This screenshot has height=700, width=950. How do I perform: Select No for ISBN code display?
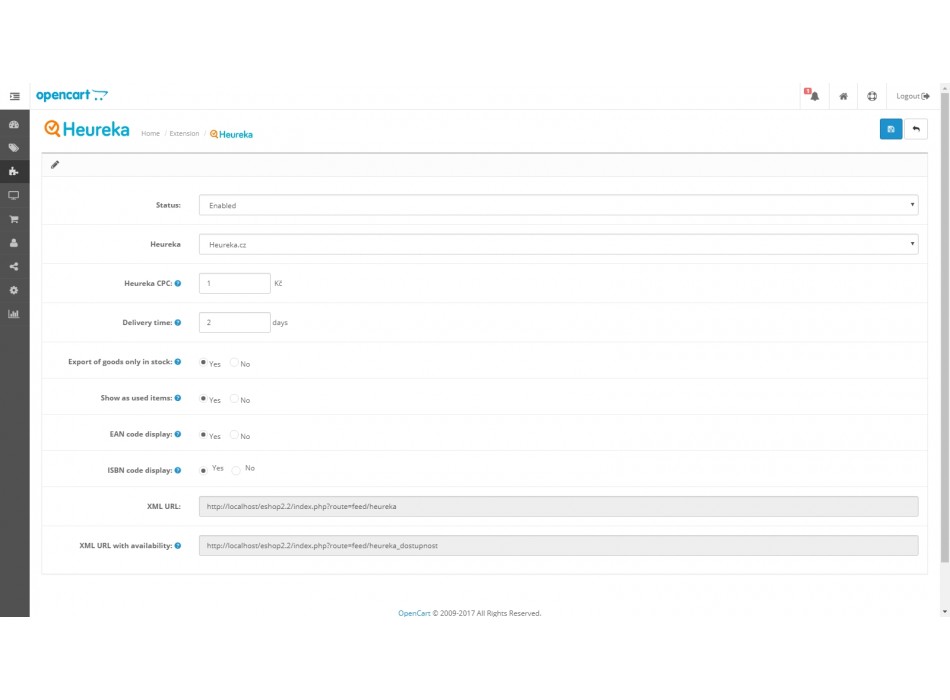(x=236, y=470)
